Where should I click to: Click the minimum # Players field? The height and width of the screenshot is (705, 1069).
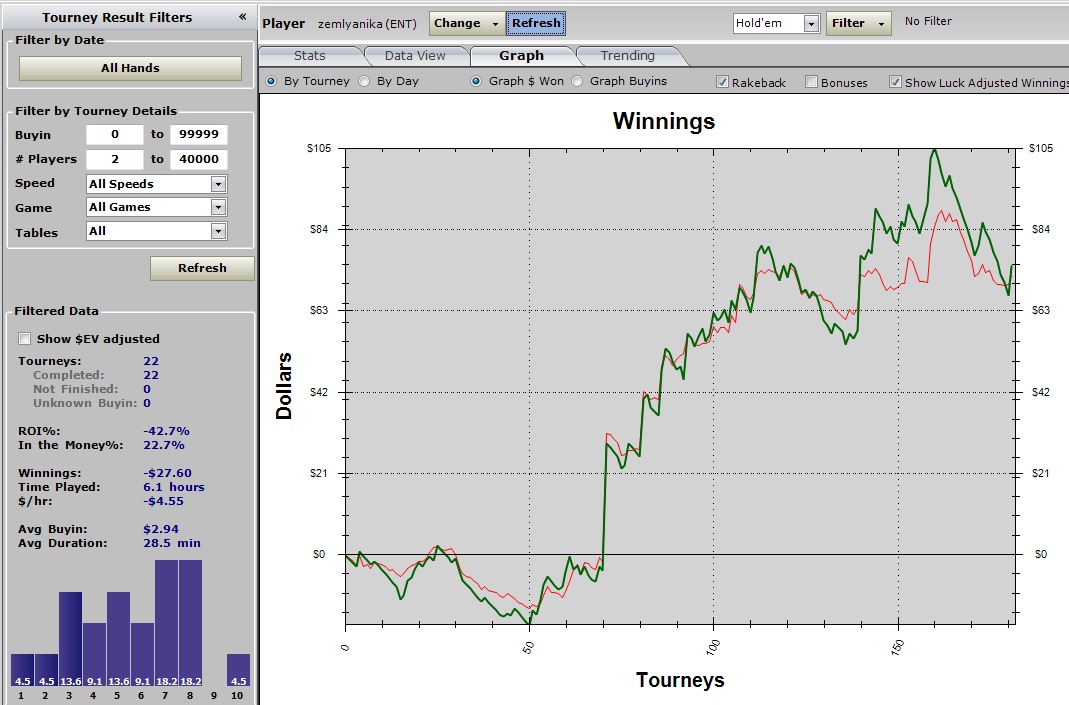pyautogui.click(x=114, y=159)
